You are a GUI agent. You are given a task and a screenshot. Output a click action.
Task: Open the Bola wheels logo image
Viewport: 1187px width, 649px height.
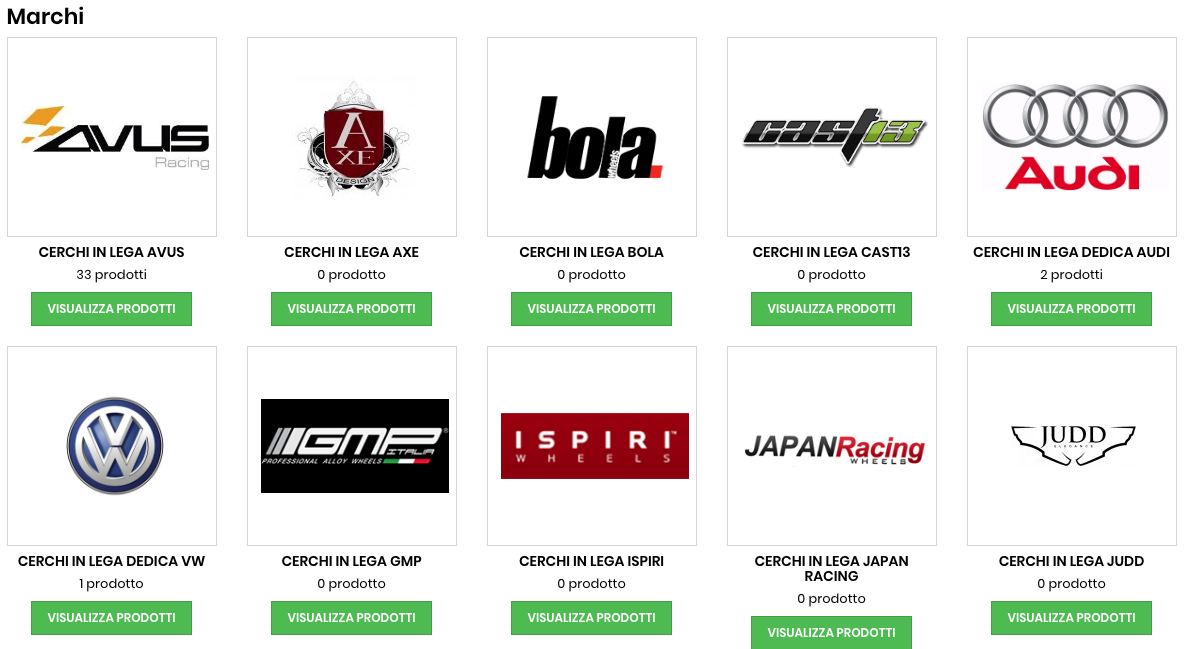coord(592,137)
